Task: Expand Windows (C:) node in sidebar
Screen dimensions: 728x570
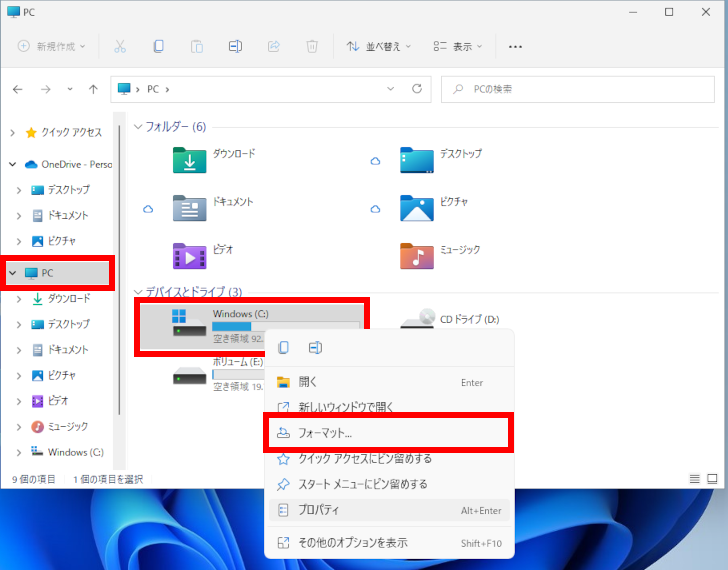Action: pyautogui.click(x=19, y=452)
